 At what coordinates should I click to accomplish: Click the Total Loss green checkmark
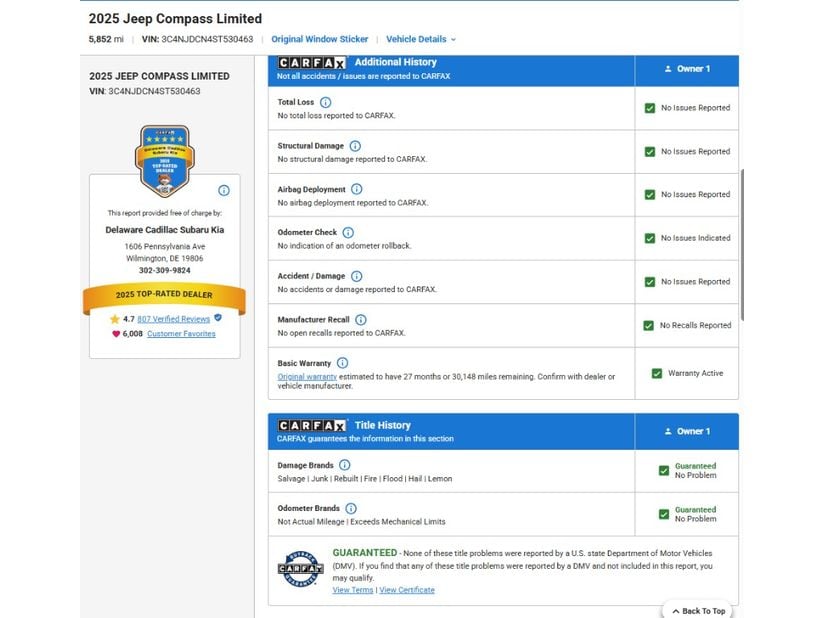pos(650,108)
